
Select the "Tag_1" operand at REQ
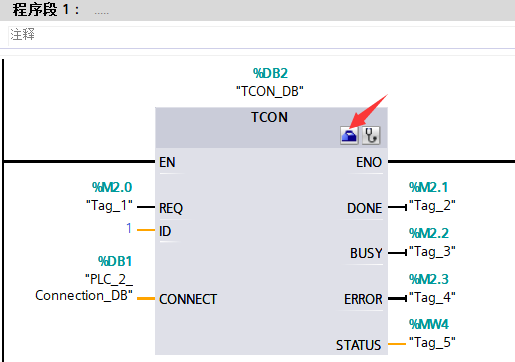coord(109,206)
